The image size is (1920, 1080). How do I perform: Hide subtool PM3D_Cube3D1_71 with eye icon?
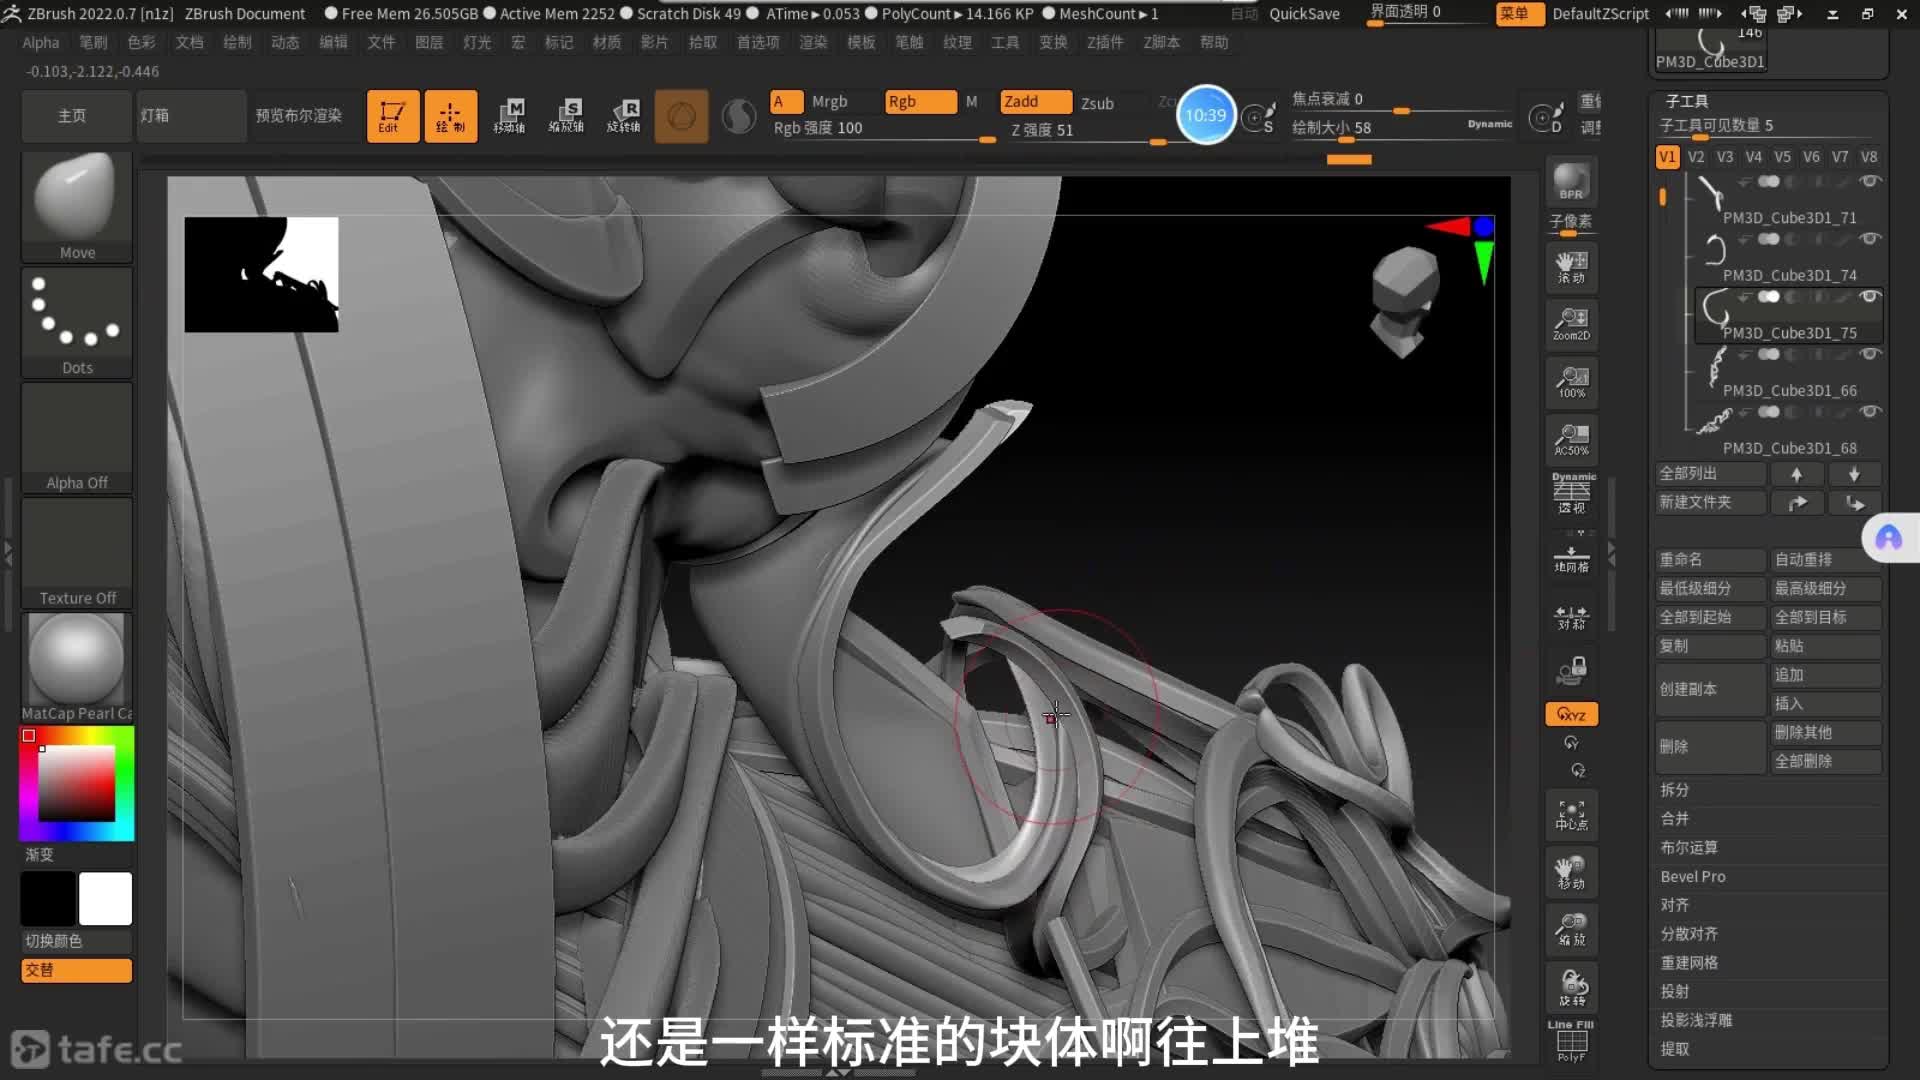click(x=1869, y=181)
